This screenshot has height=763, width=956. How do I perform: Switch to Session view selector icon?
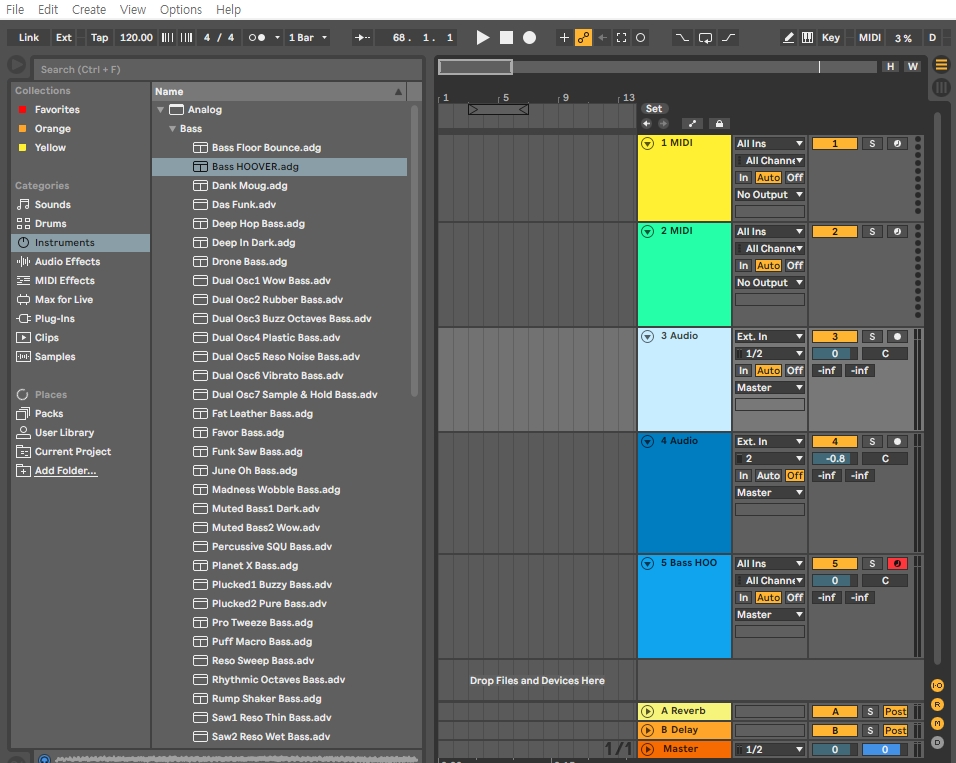pos(941,87)
